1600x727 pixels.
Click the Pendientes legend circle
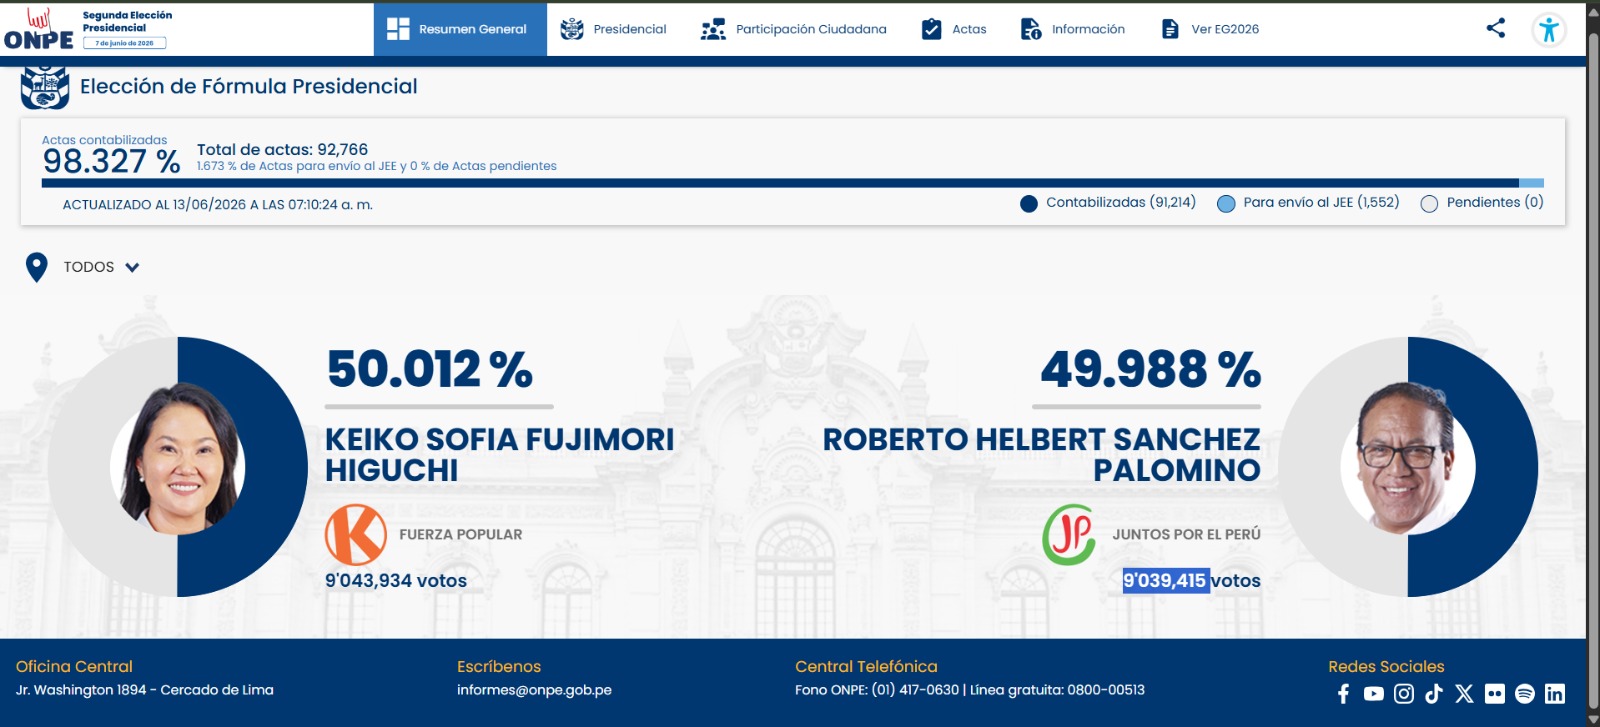click(x=1429, y=204)
